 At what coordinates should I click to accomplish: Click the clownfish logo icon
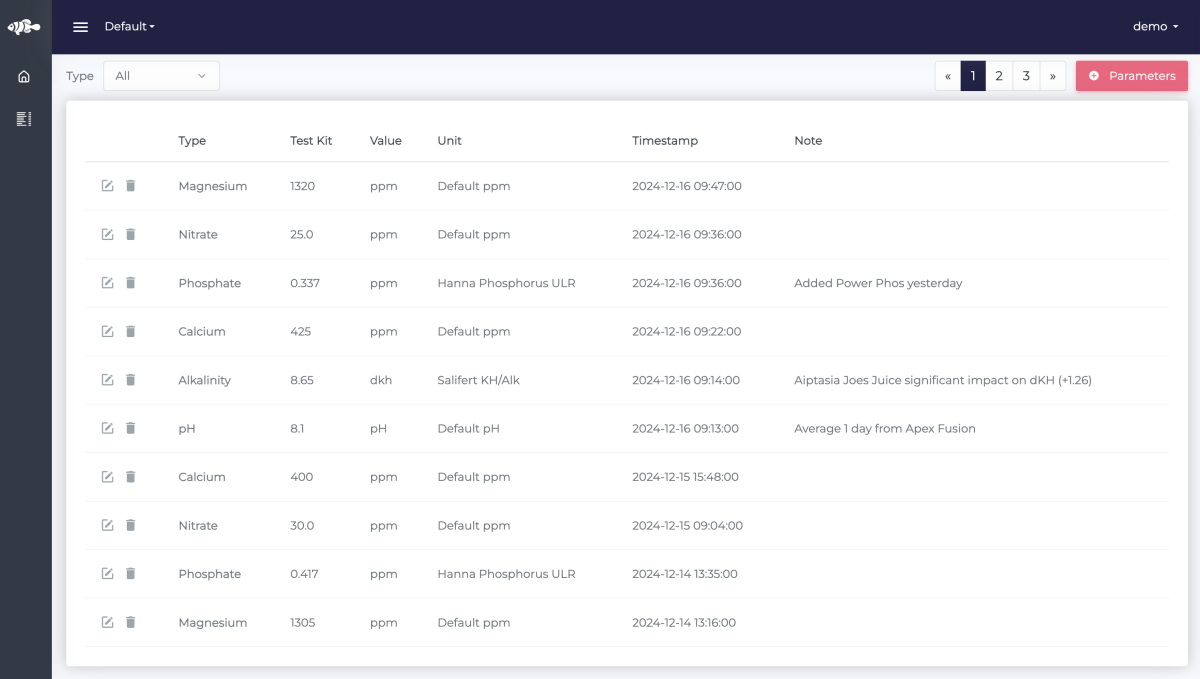coord(24,27)
